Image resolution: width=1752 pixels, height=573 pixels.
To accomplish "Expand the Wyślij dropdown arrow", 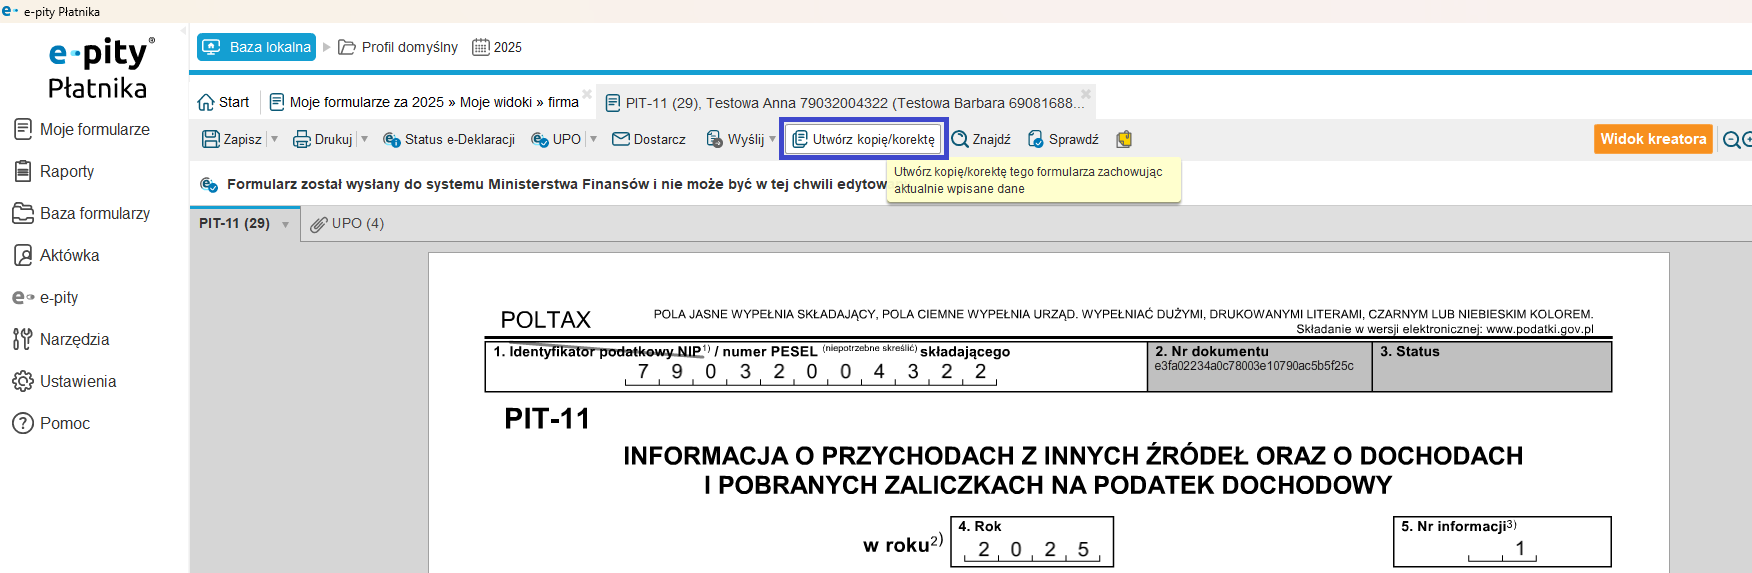I will click(x=772, y=140).
